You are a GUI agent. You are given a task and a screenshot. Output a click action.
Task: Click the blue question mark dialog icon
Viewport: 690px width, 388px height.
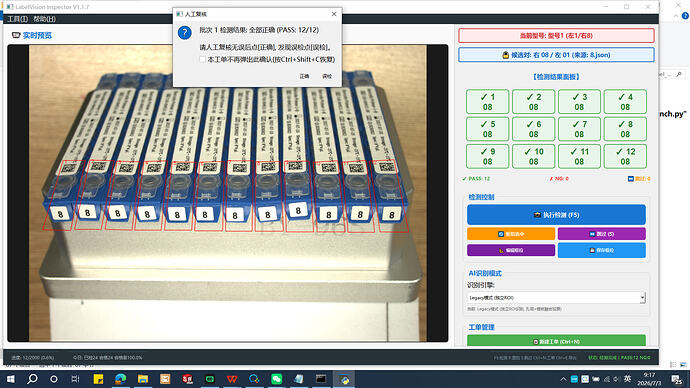[185, 32]
